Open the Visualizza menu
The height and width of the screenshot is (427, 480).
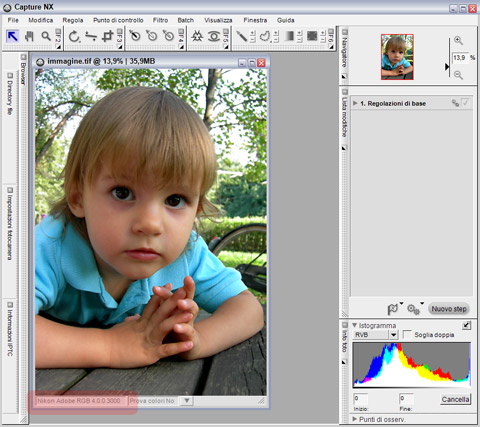(218, 20)
